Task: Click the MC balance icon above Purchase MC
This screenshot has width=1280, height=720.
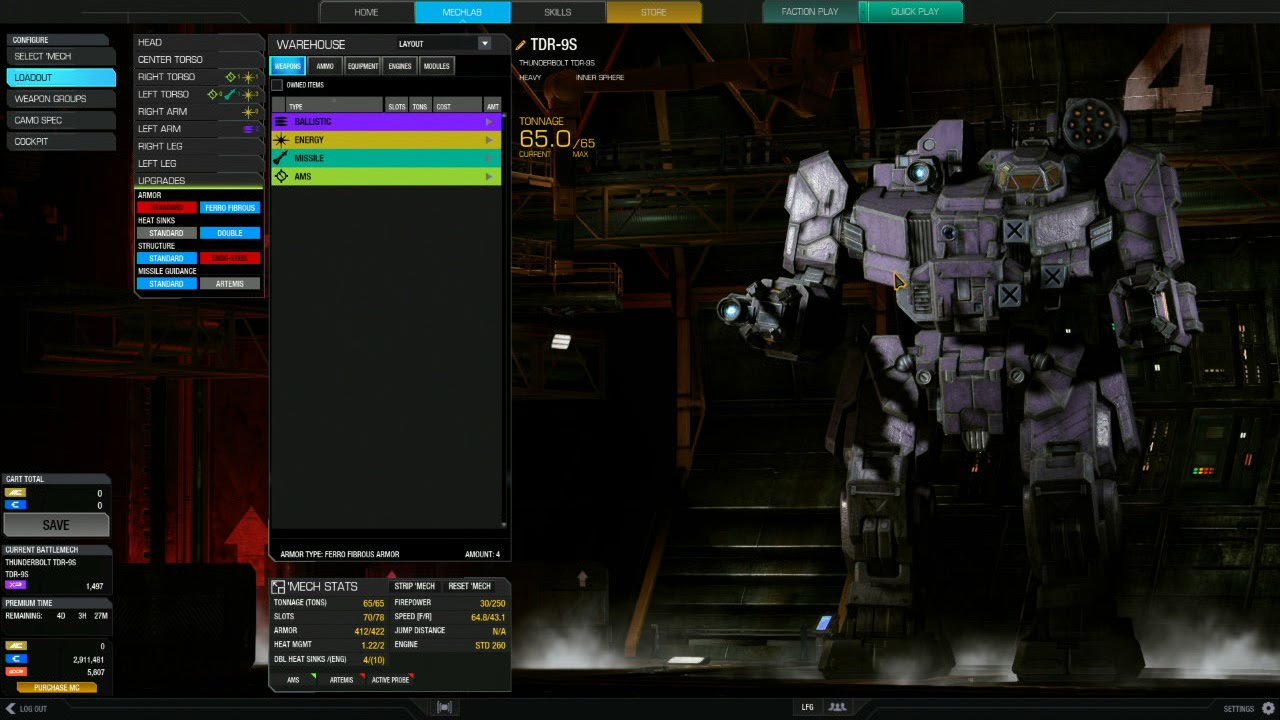Action: coord(15,647)
